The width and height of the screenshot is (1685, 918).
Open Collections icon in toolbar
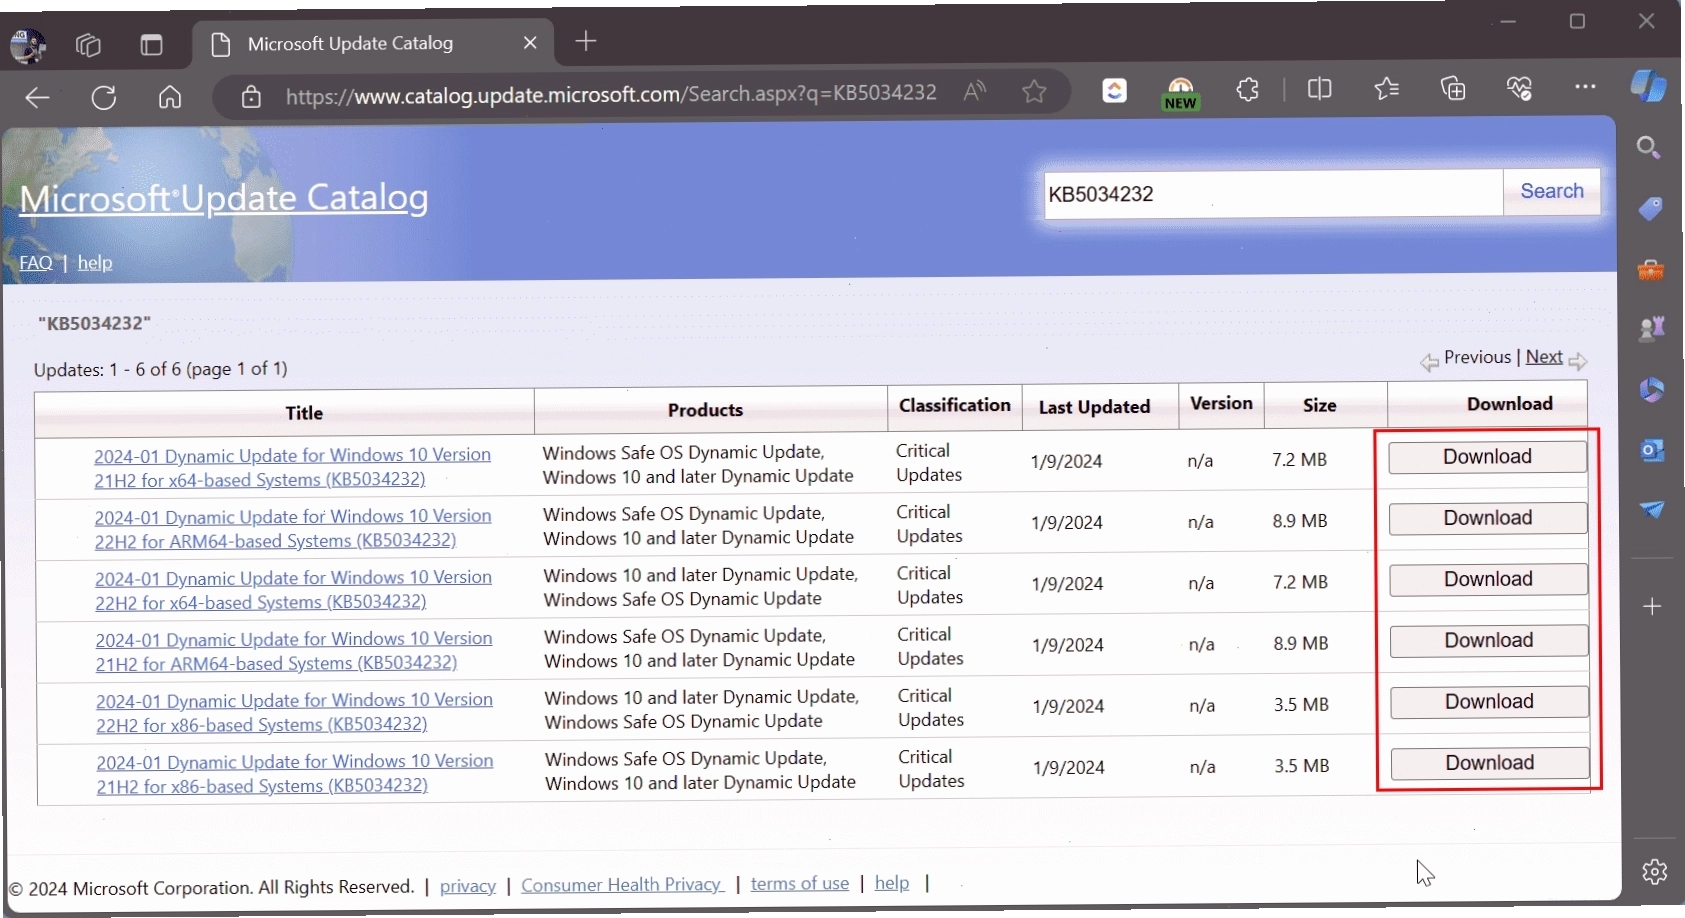point(1453,88)
